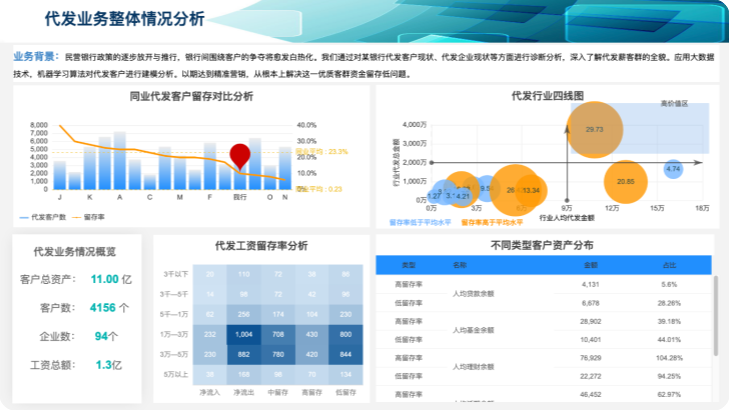The width and height of the screenshot is (729, 410).
Task: Click the 企业数 value 94个
Action: 106,336
